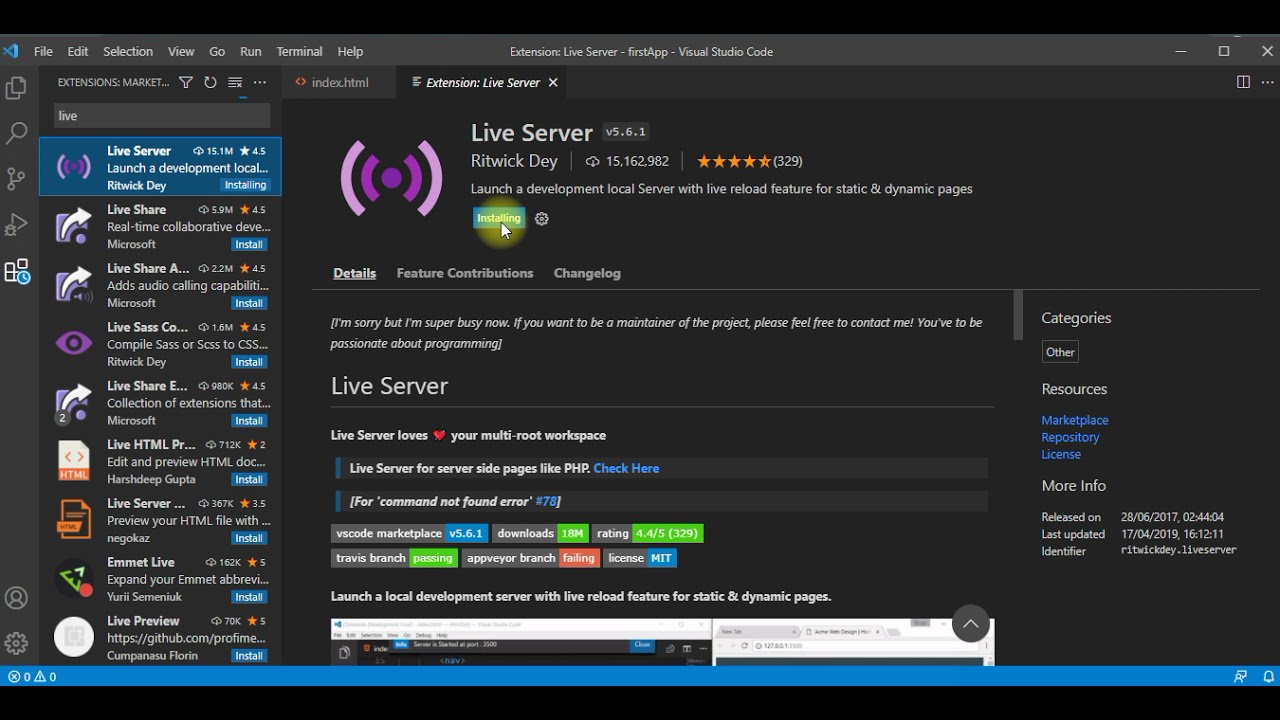
Task: Open the Selection menu
Action: 128,51
